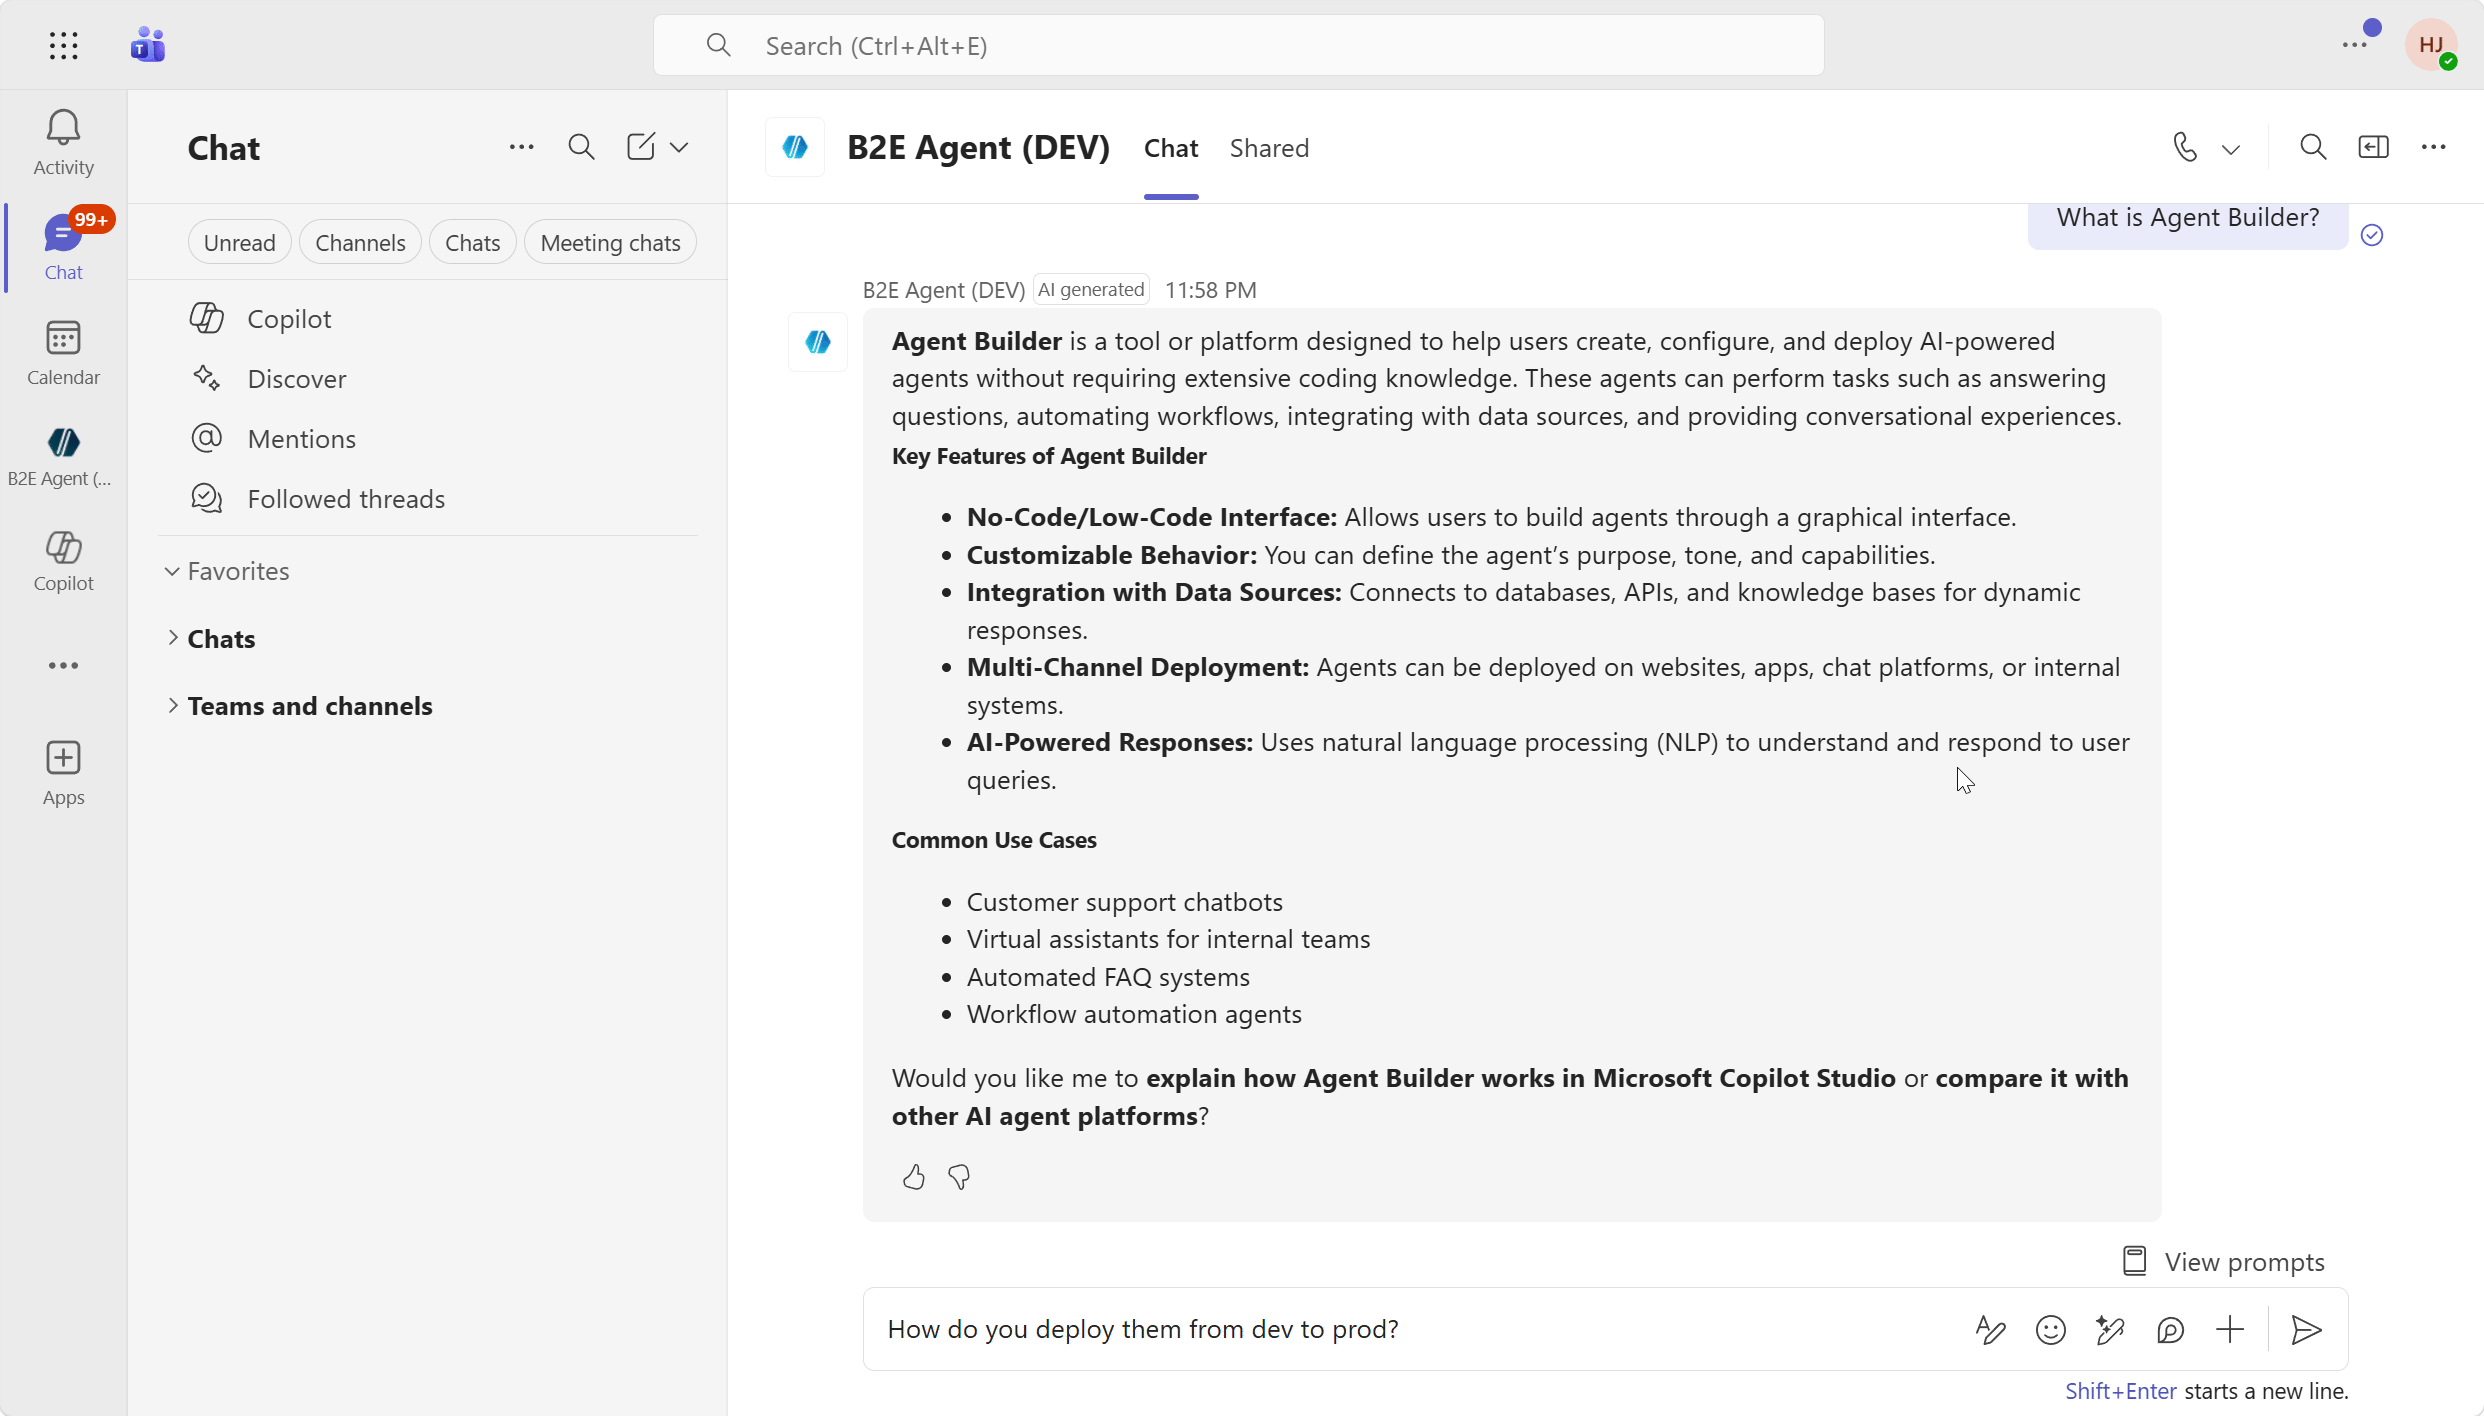Give the agent's reply a thumbs up
The image size is (2484, 1416).
(x=912, y=1177)
